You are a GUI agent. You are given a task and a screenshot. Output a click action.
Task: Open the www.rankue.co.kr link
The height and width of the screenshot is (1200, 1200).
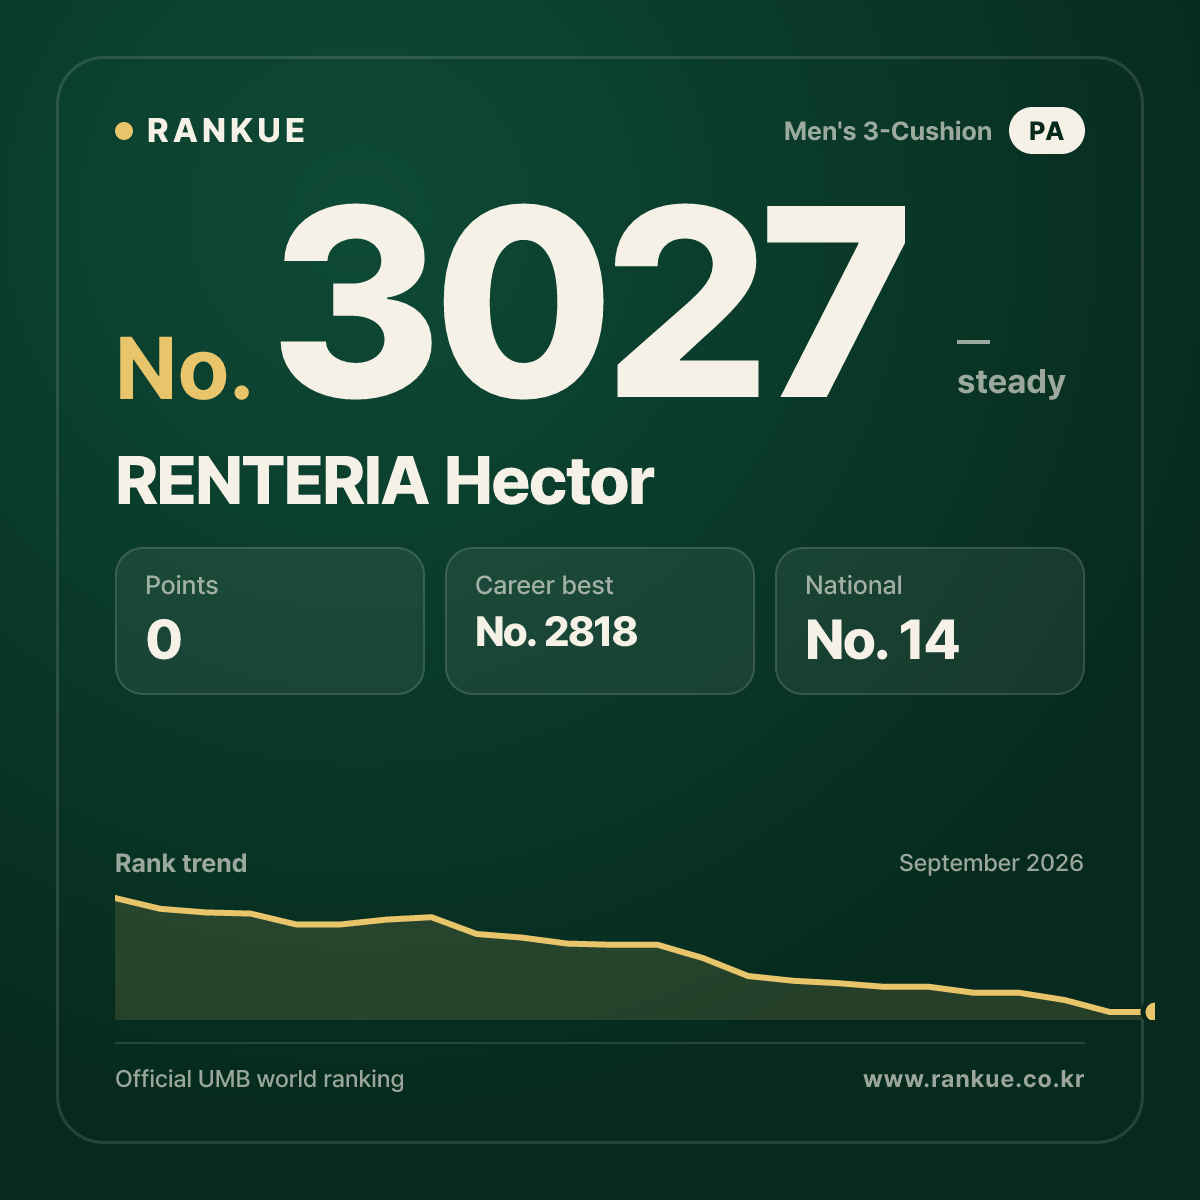(973, 1079)
